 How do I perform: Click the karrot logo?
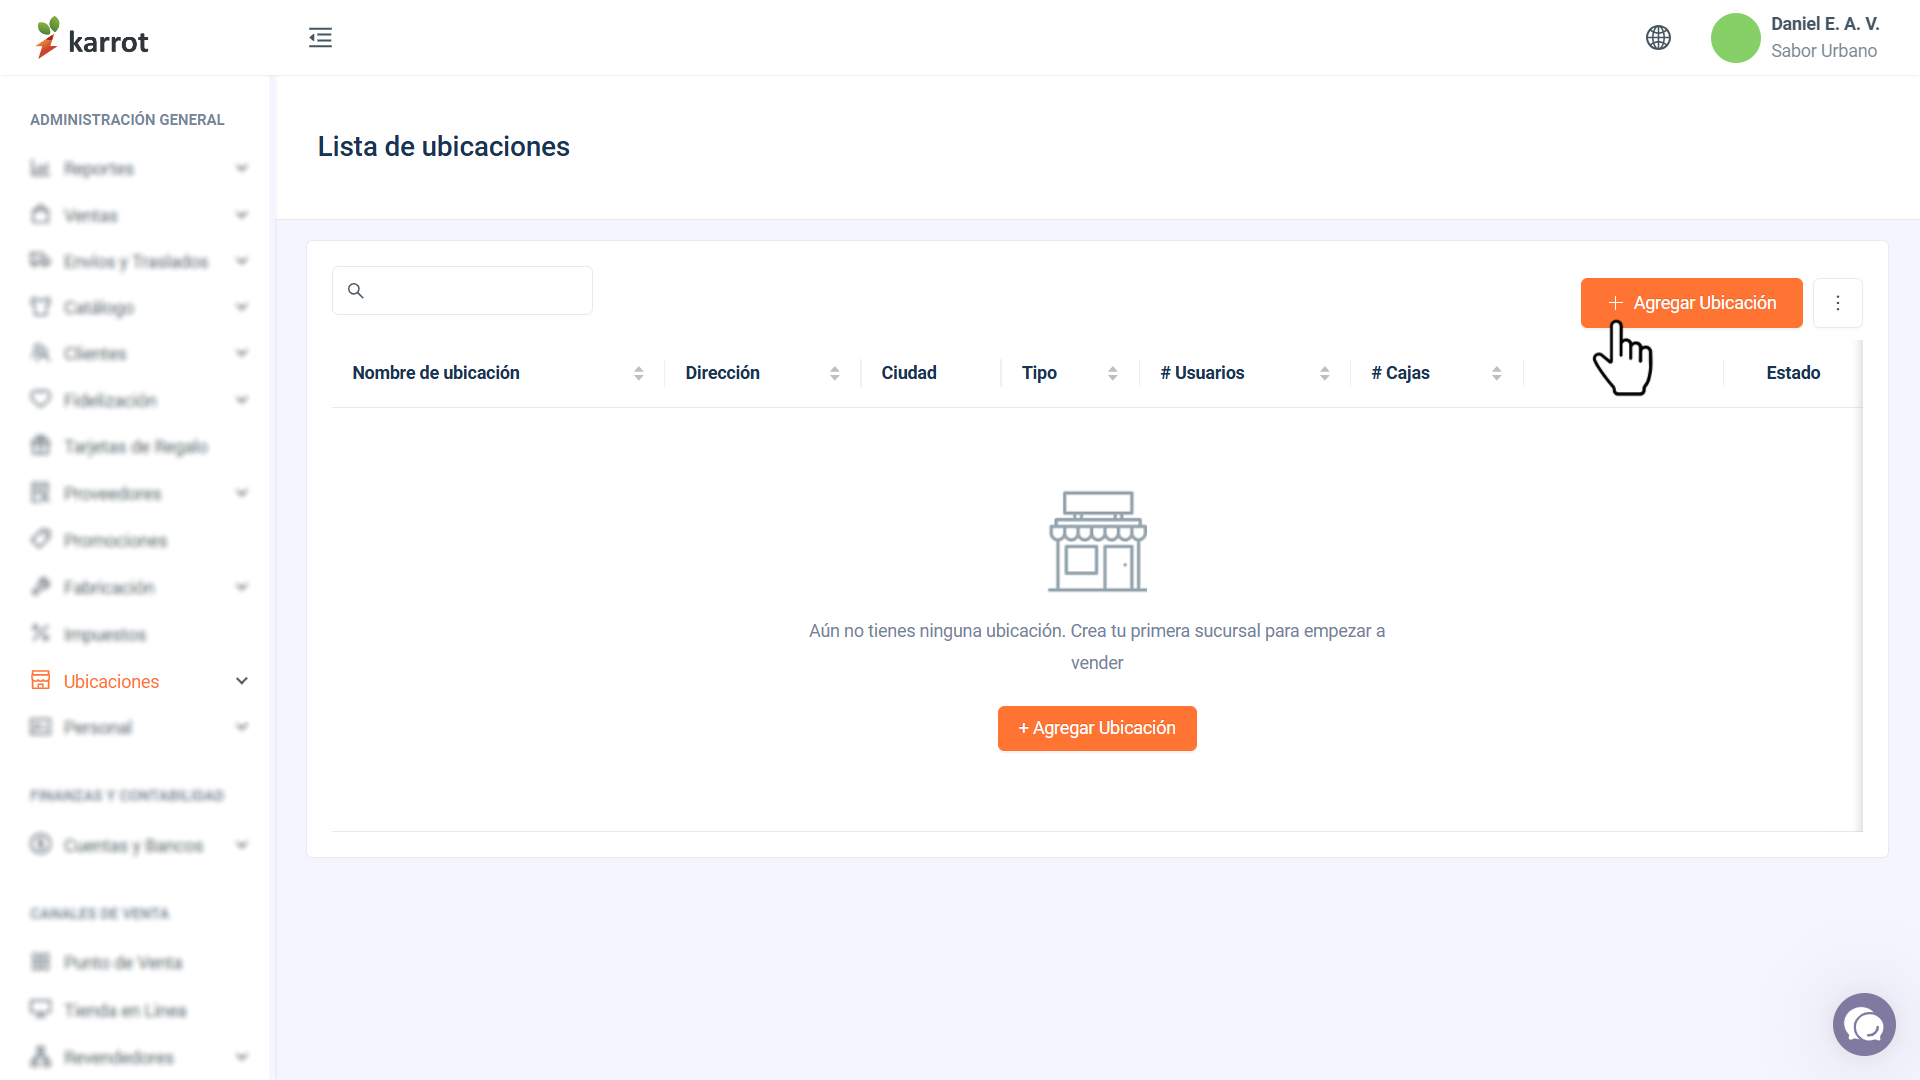coord(92,38)
